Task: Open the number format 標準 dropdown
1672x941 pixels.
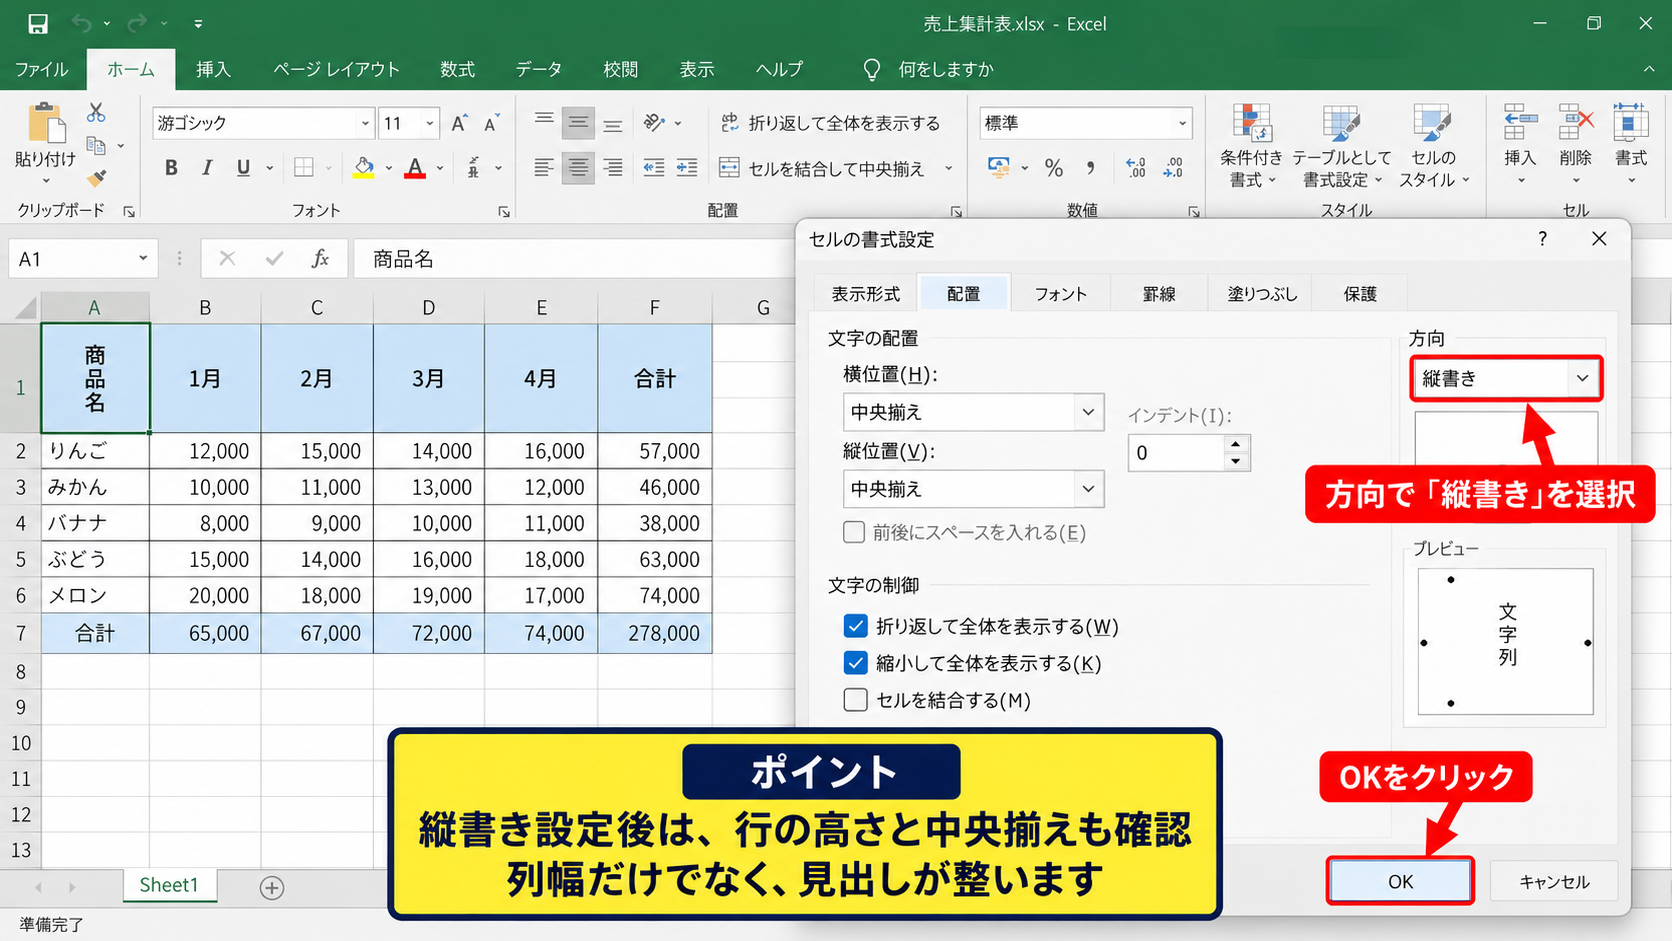Action: click(x=1183, y=123)
